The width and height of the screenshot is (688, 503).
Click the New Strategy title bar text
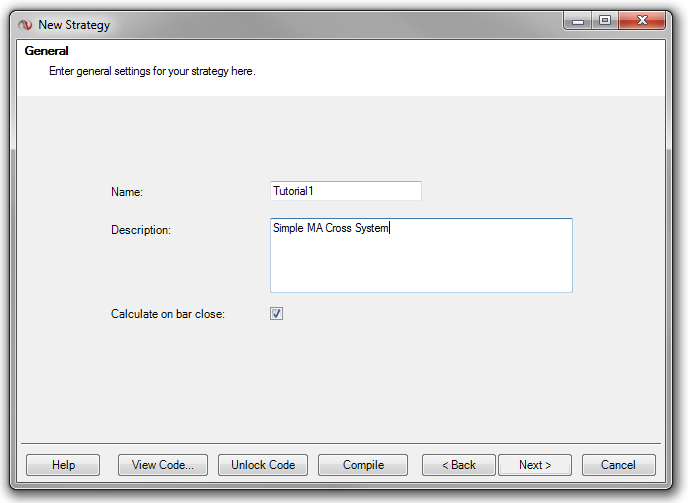click(74, 24)
